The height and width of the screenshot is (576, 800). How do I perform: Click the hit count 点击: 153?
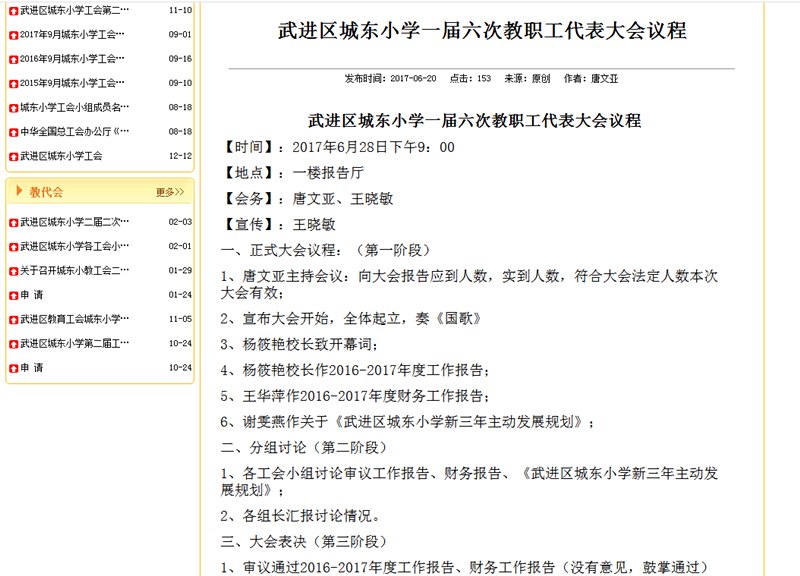[470, 79]
